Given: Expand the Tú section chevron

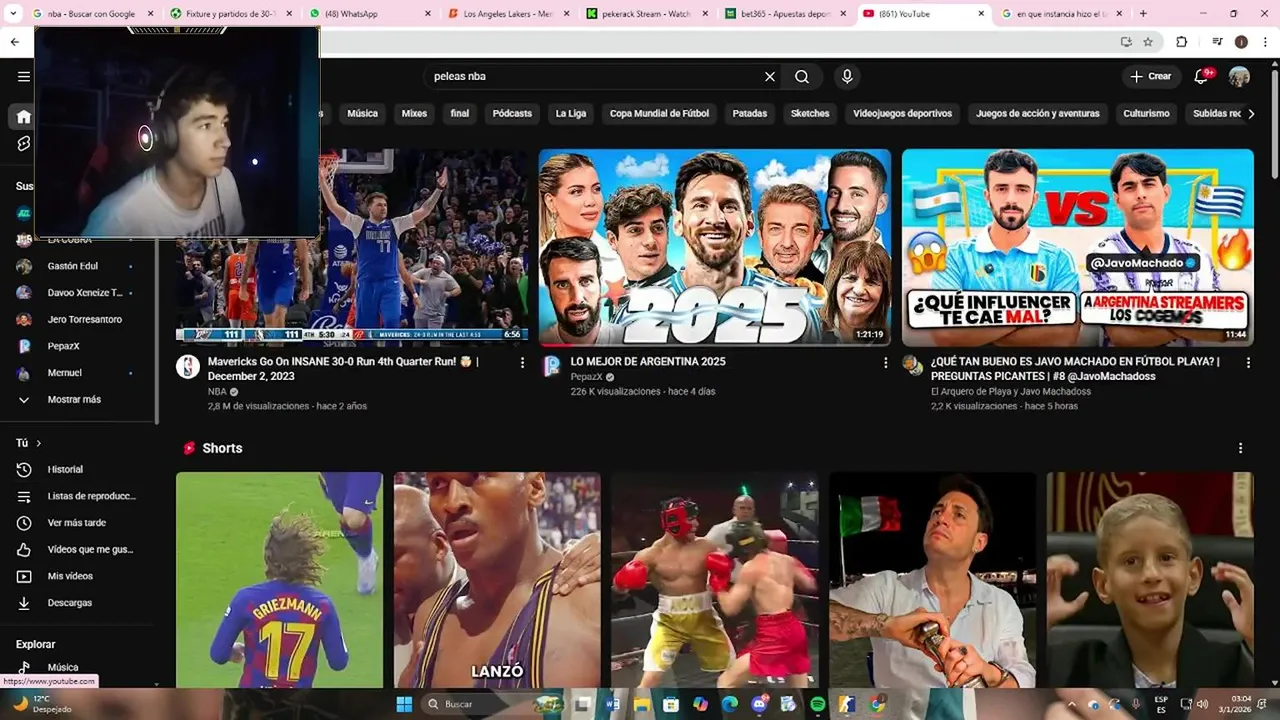Looking at the screenshot, I should coord(39,443).
